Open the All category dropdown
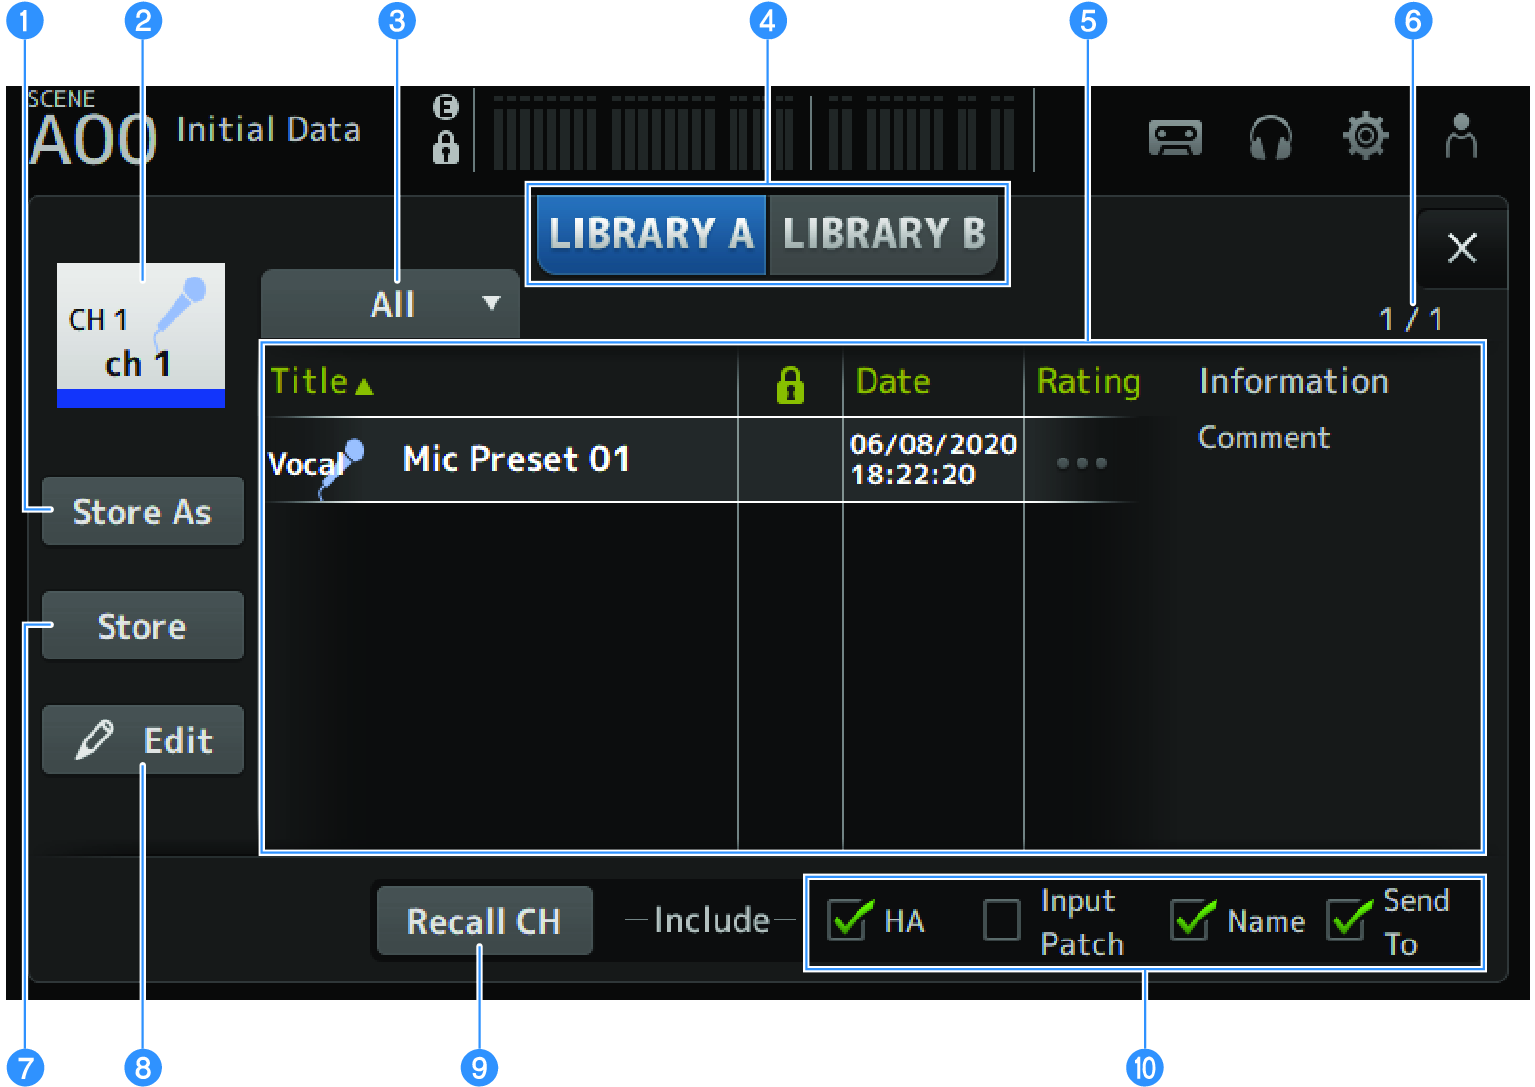The width and height of the screenshot is (1535, 1087). 390,304
